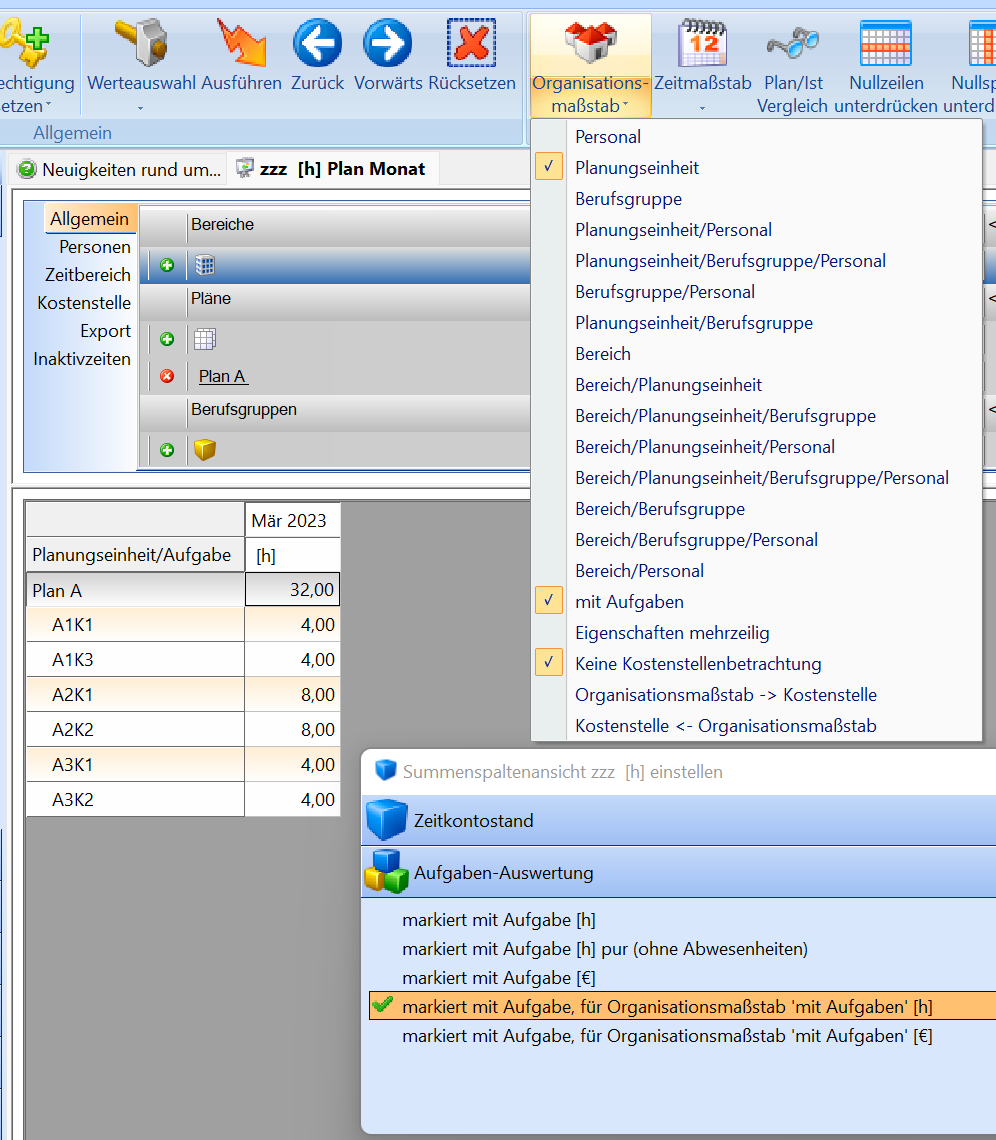Image resolution: width=996 pixels, height=1140 pixels.
Task: Click the Vorwärts forward arrow icon
Action: point(388,45)
